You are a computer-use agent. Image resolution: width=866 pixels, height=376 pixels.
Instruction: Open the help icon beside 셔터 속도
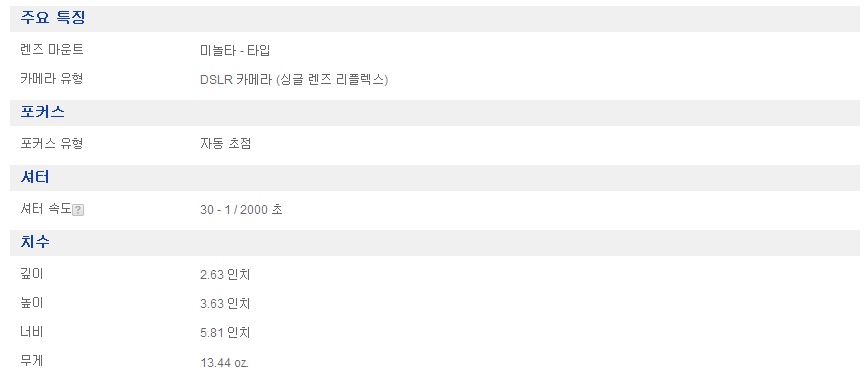point(78,210)
